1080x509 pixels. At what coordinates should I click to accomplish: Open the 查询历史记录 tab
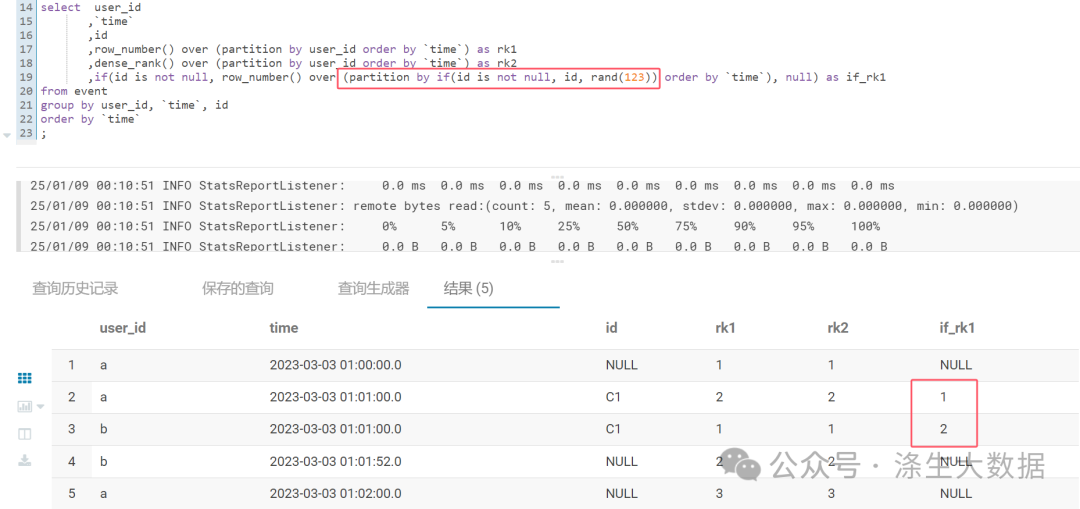click(75, 289)
